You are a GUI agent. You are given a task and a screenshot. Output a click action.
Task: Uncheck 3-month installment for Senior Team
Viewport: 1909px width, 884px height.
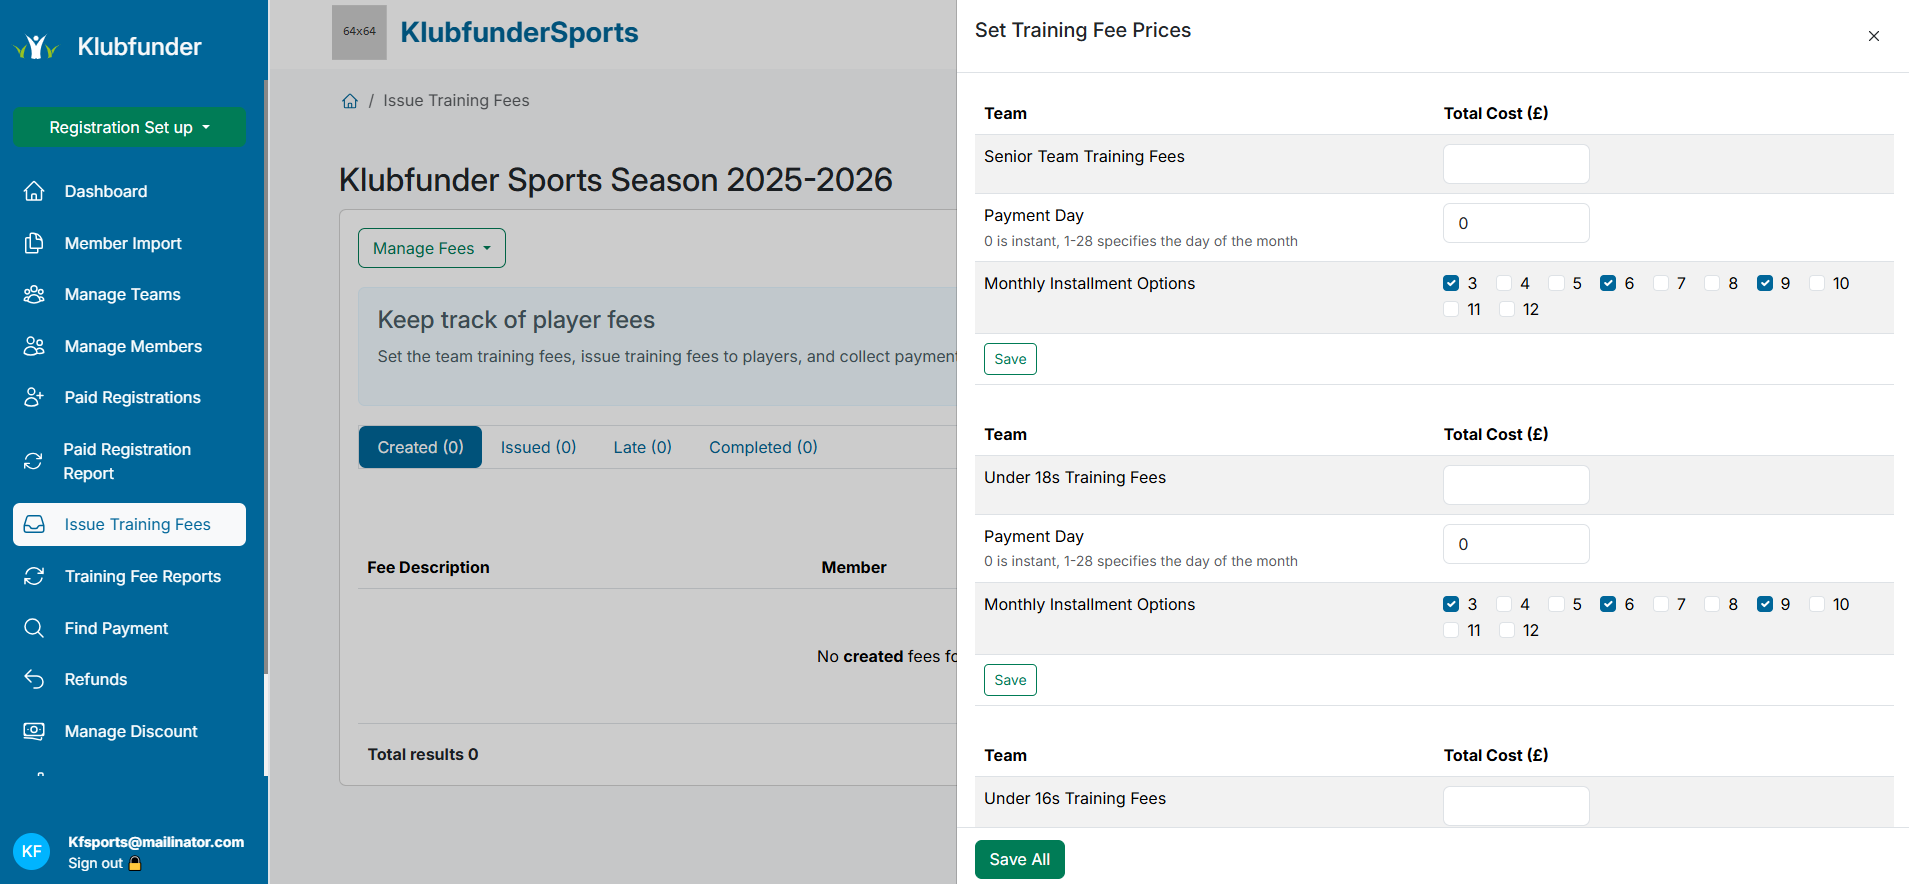coord(1451,283)
